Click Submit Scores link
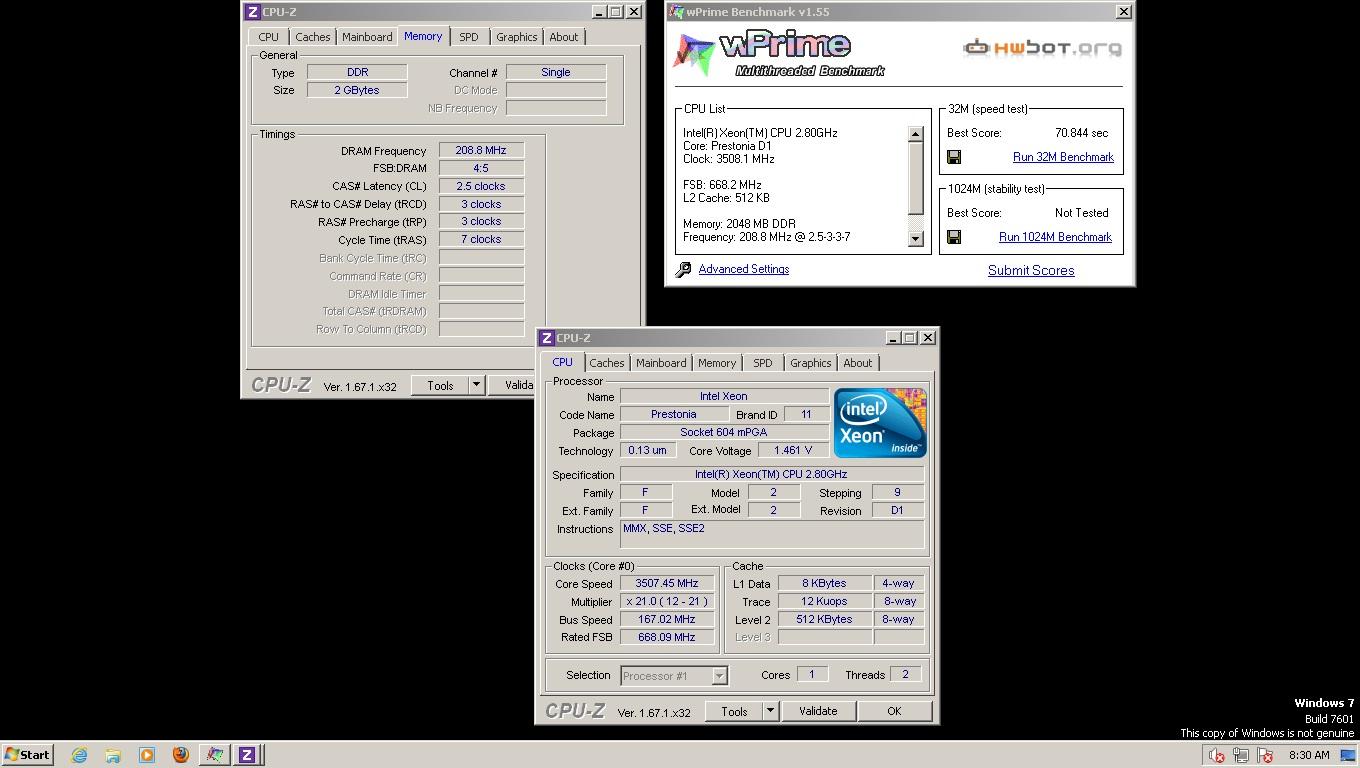The height and width of the screenshot is (768, 1360). tap(1031, 270)
